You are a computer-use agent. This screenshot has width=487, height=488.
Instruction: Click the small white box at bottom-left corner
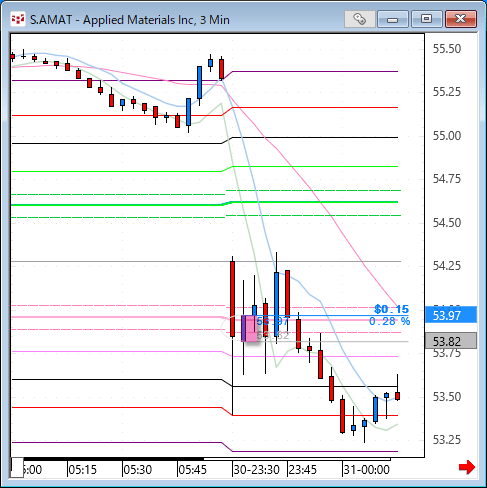click(x=17, y=467)
